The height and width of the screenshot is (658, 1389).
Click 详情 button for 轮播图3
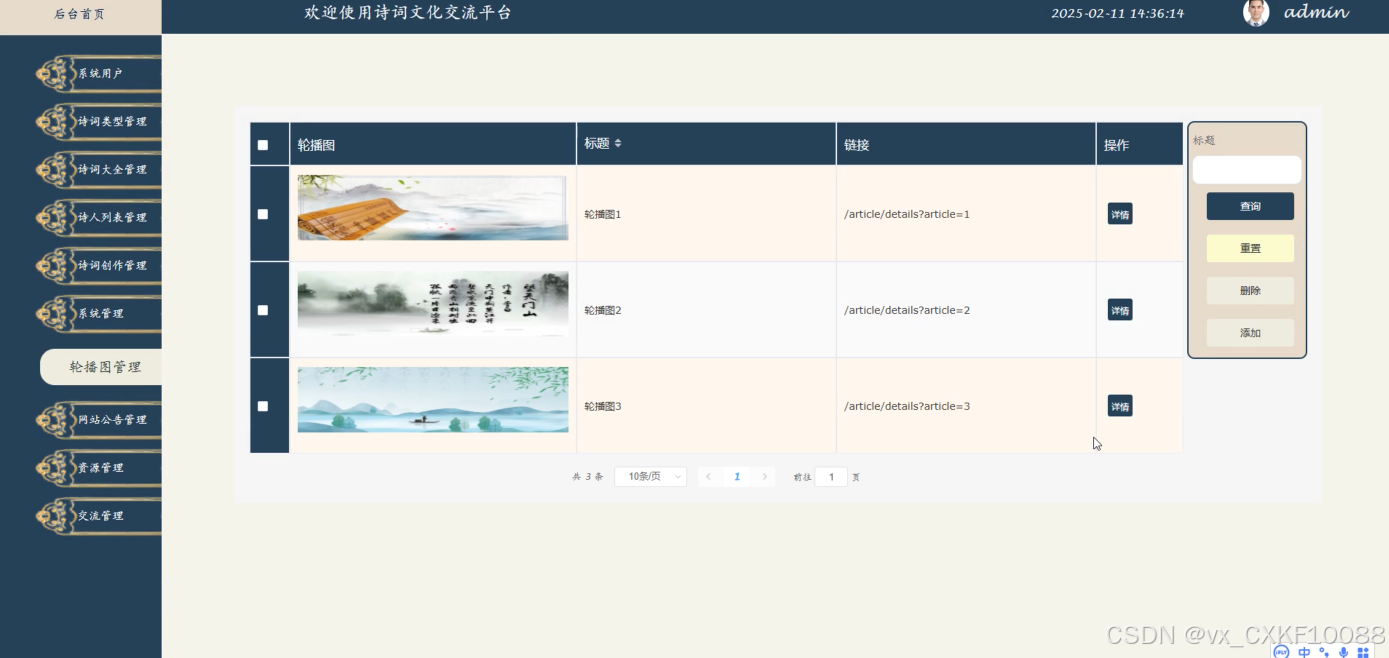(x=1120, y=406)
